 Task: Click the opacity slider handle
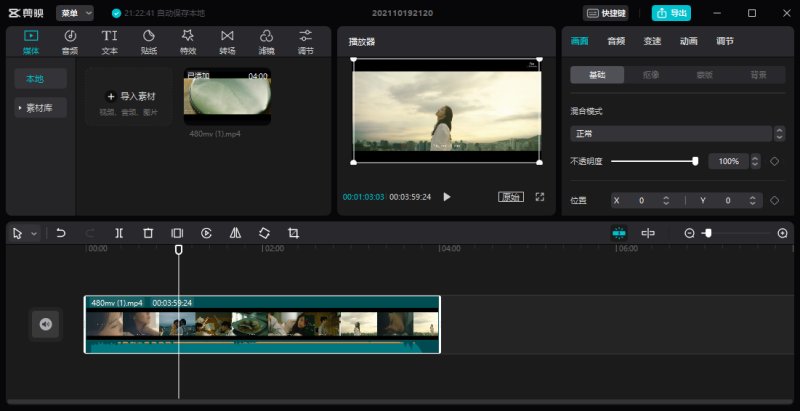[x=695, y=161]
